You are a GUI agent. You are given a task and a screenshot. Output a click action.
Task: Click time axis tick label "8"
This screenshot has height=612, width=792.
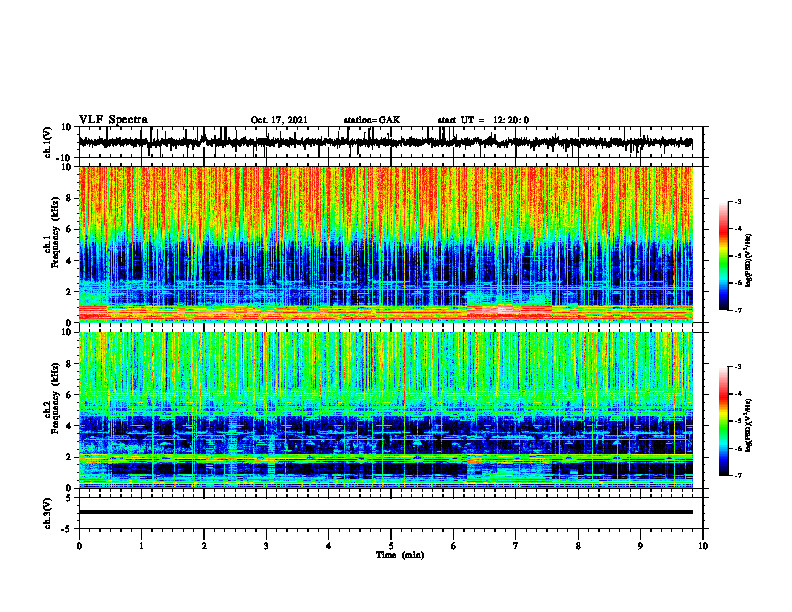578,546
